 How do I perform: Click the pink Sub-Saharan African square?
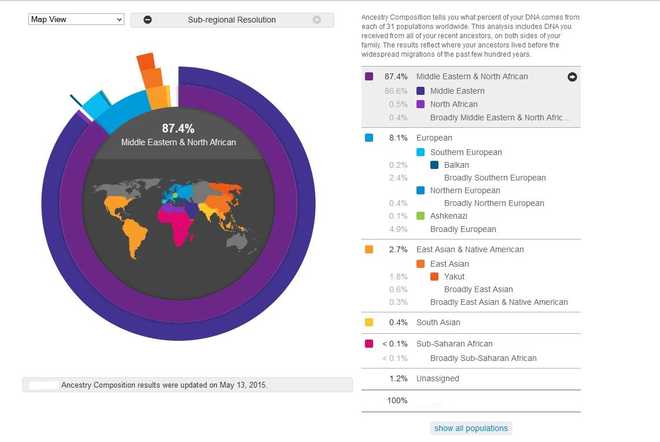[370, 344]
